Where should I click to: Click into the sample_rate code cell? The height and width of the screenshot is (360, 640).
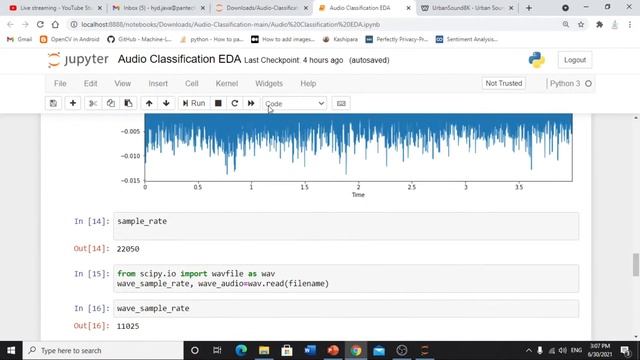346,226
